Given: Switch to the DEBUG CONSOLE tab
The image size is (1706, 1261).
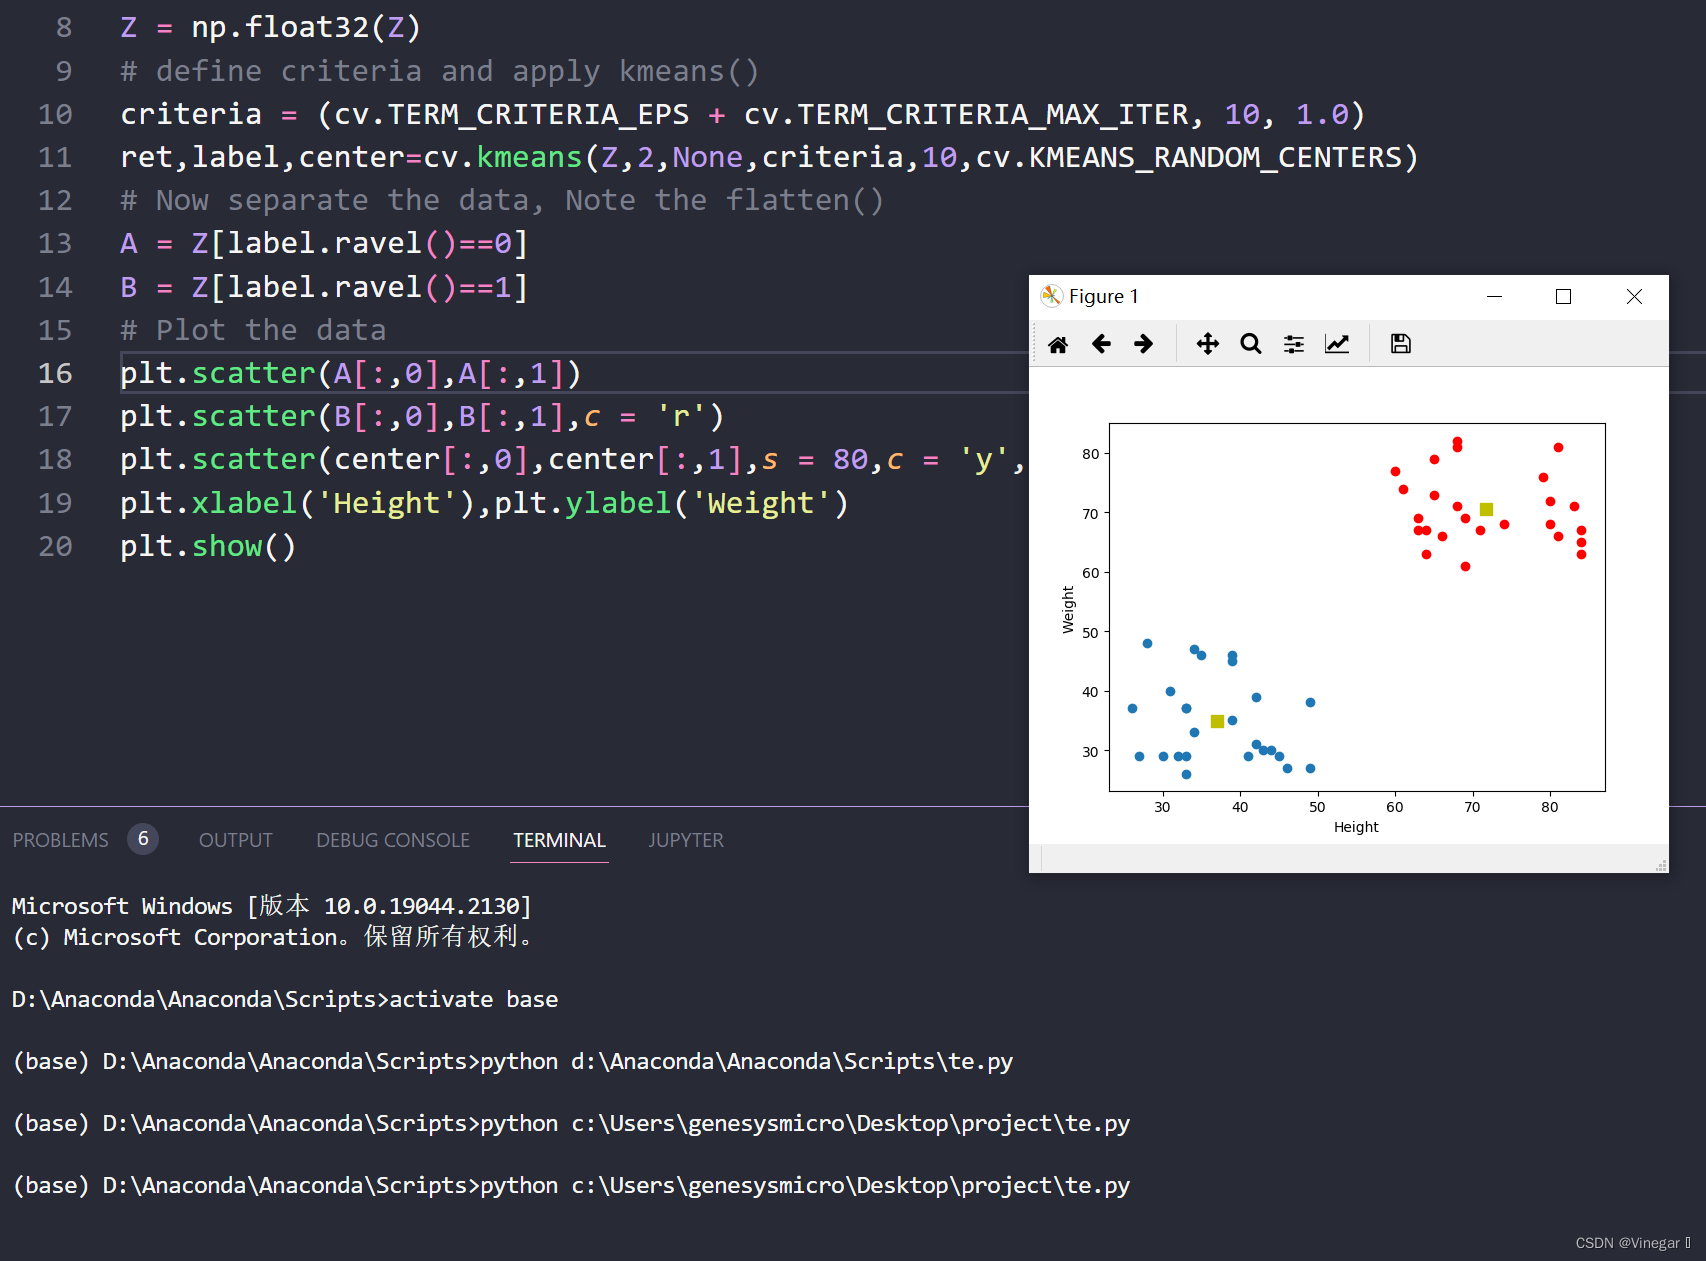Looking at the screenshot, I should tap(393, 840).
